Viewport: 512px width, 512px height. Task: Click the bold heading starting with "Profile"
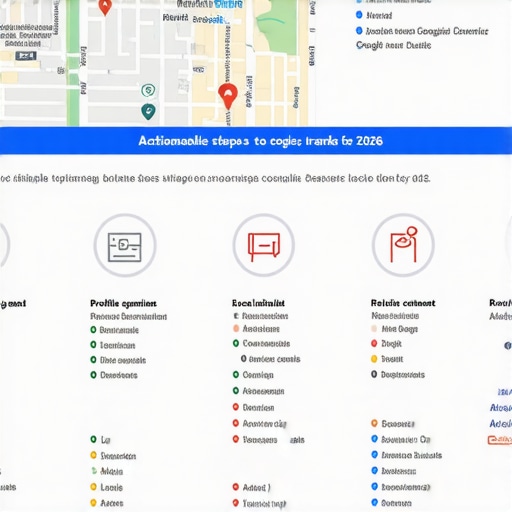pos(123,303)
